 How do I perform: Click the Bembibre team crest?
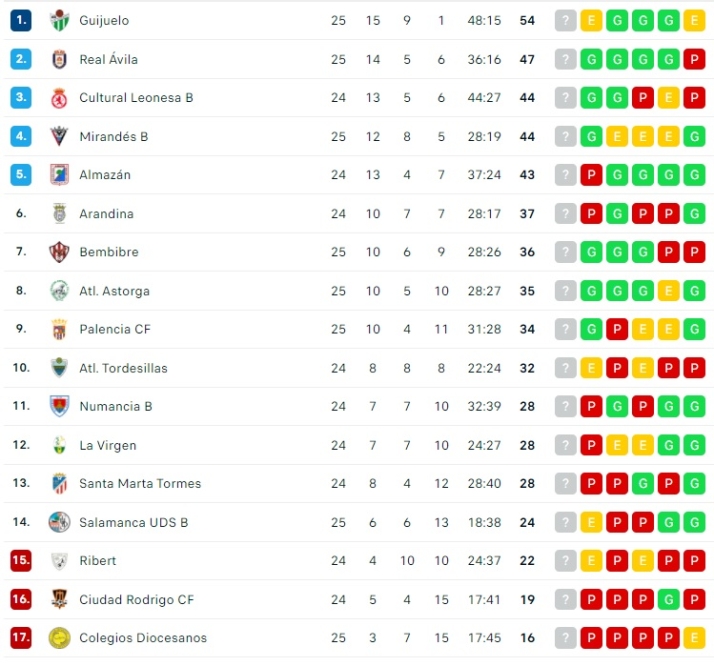tap(59, 252)
